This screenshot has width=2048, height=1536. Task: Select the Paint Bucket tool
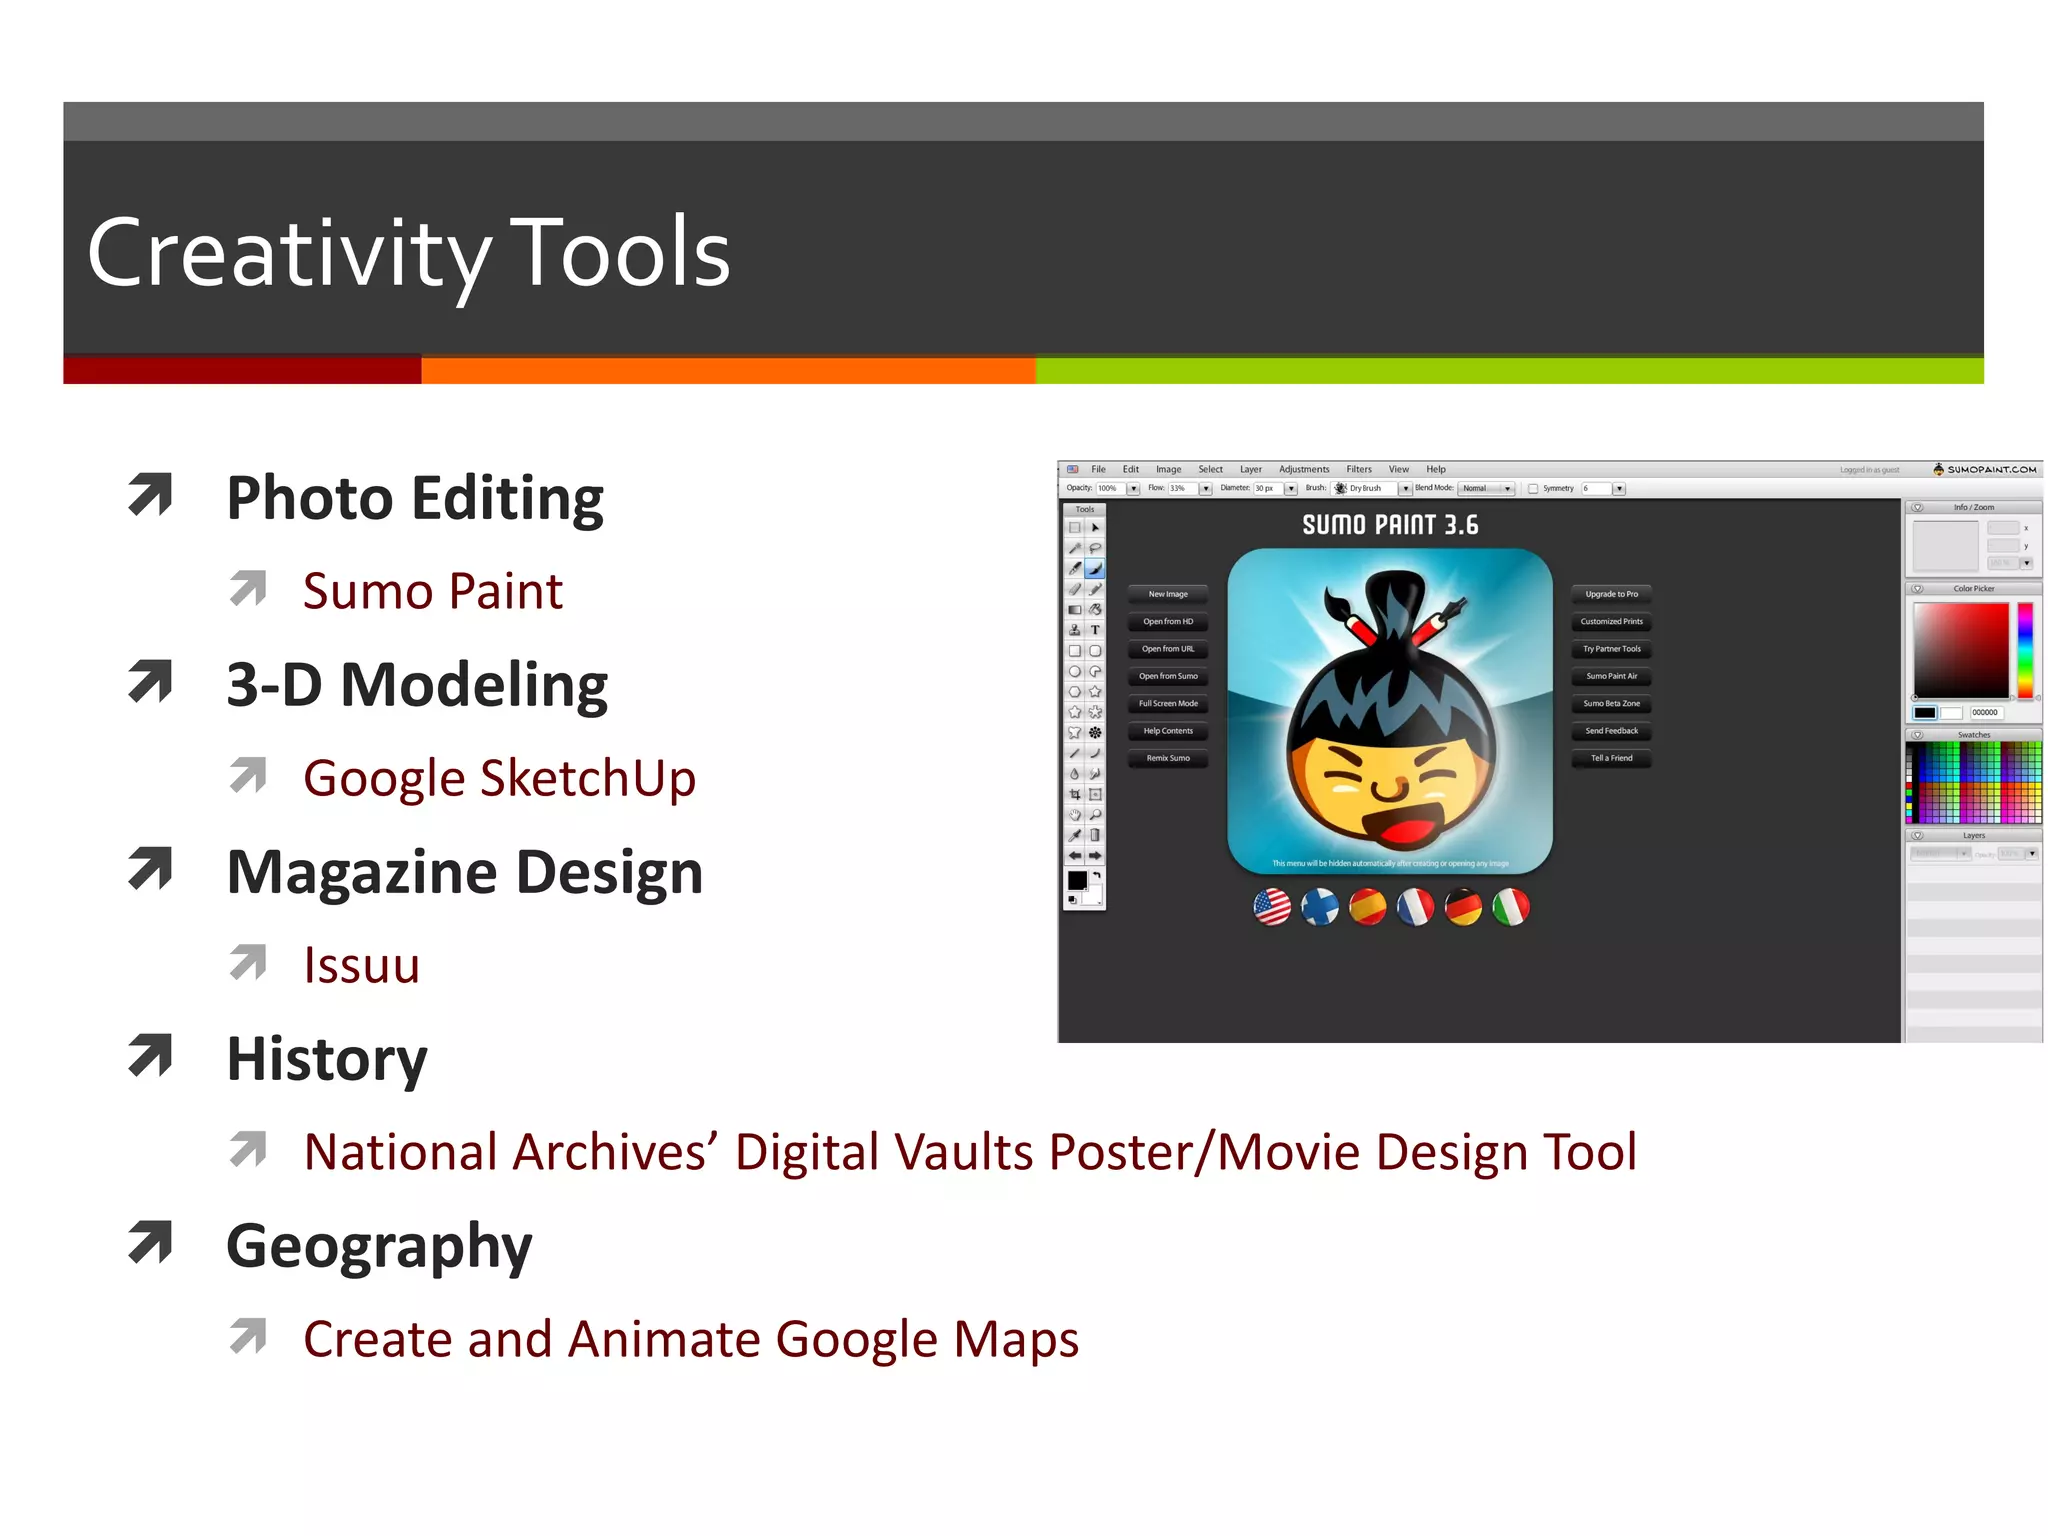tap(1095, 609)
